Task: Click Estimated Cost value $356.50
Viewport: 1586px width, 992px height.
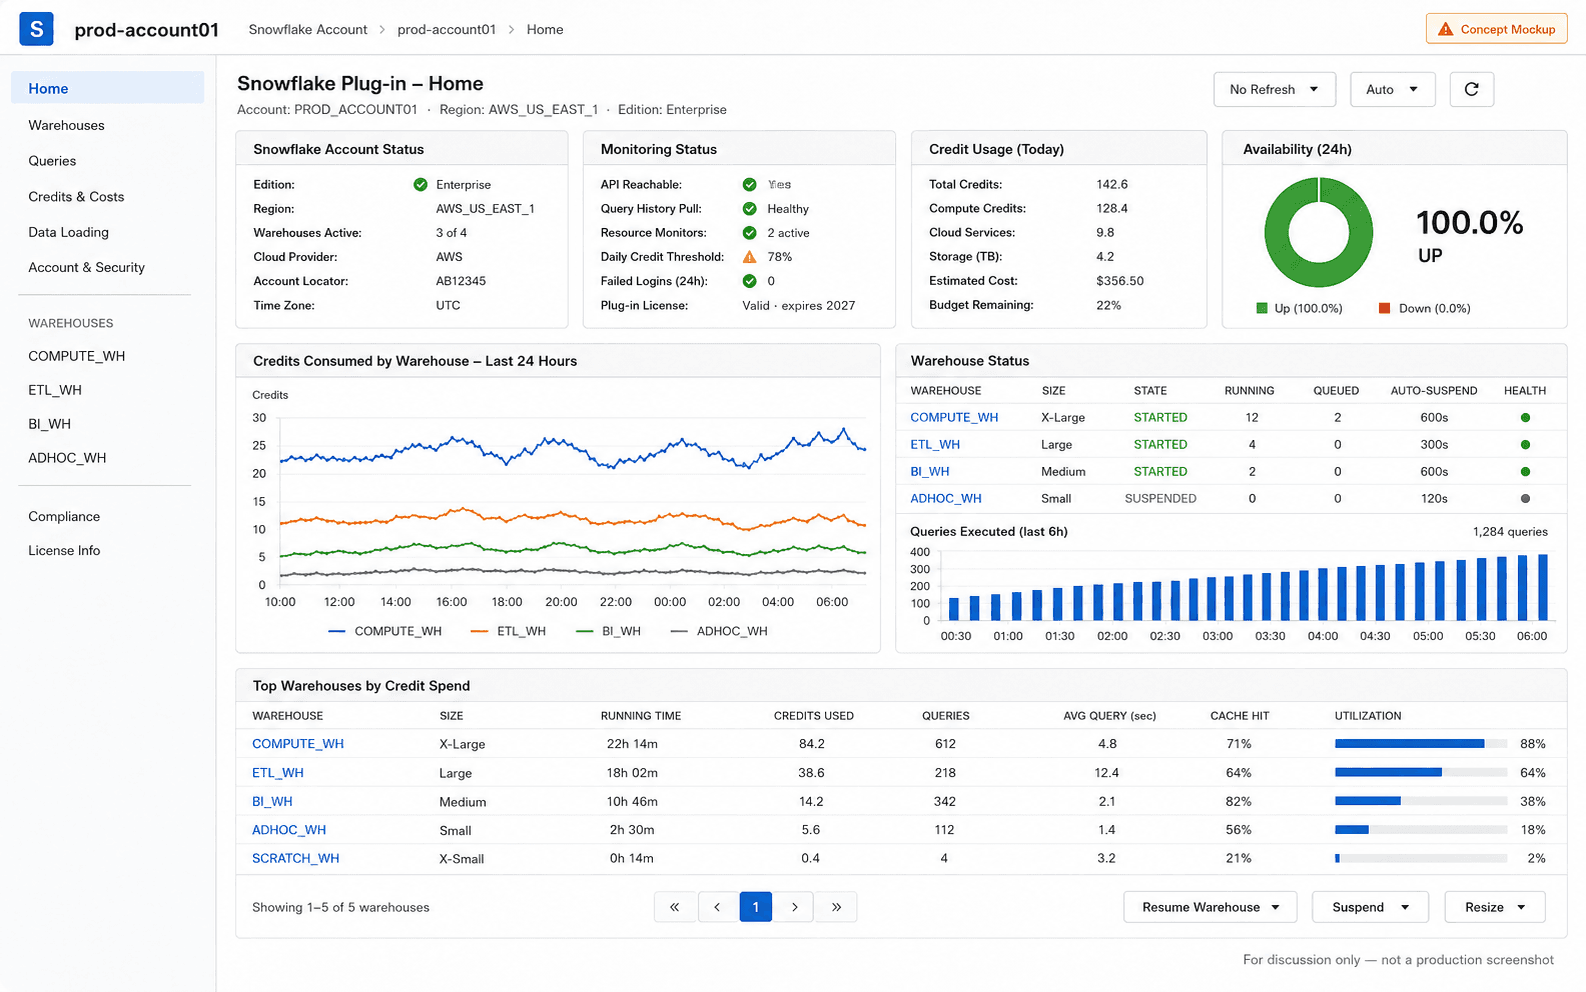Action: (1120, 281)
